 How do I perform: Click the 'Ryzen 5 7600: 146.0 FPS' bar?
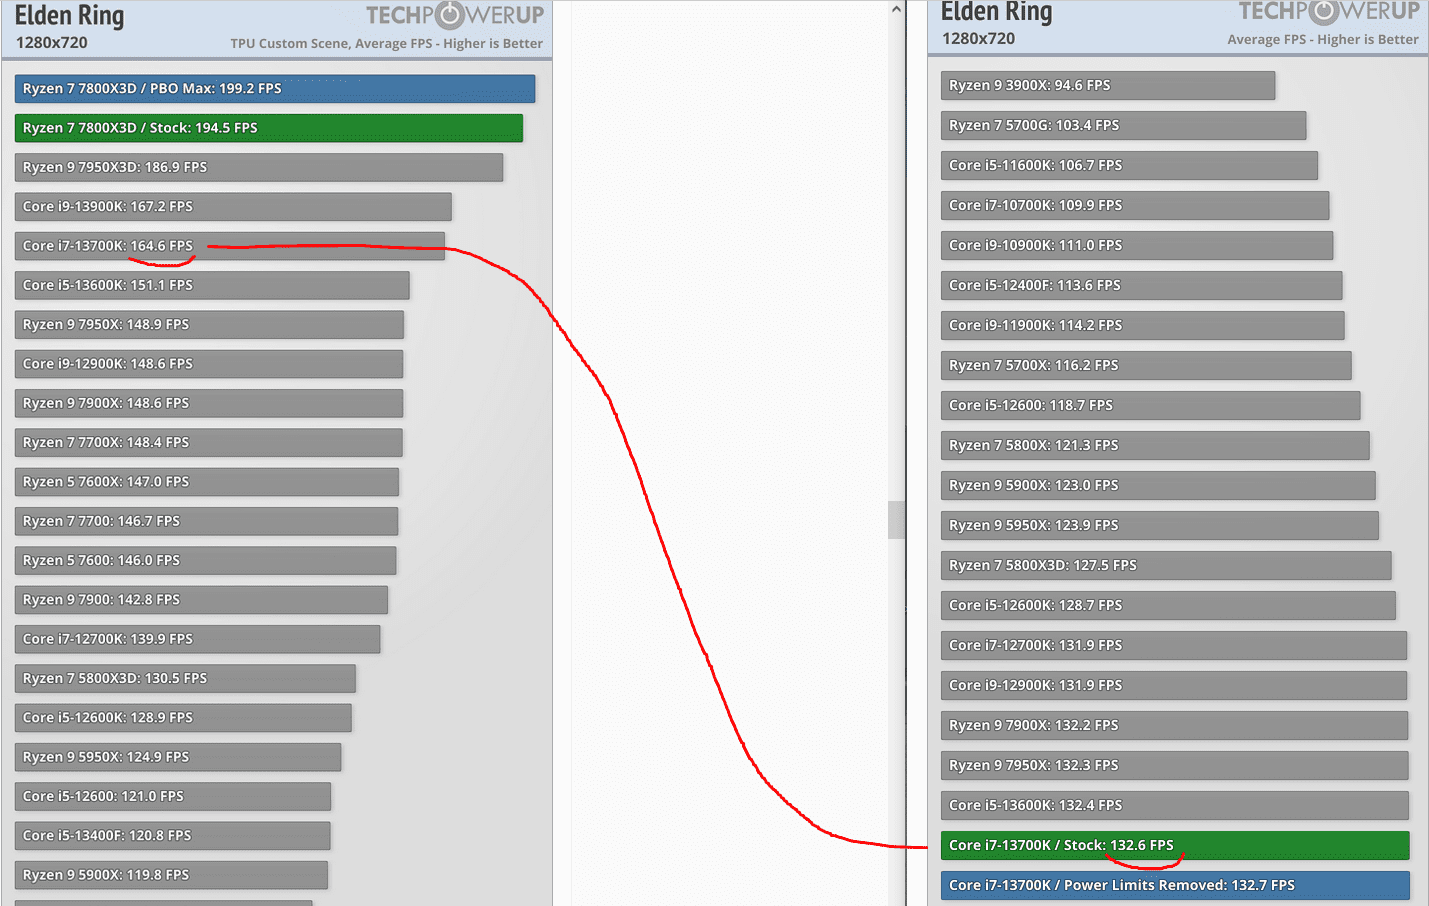point(206,560)
